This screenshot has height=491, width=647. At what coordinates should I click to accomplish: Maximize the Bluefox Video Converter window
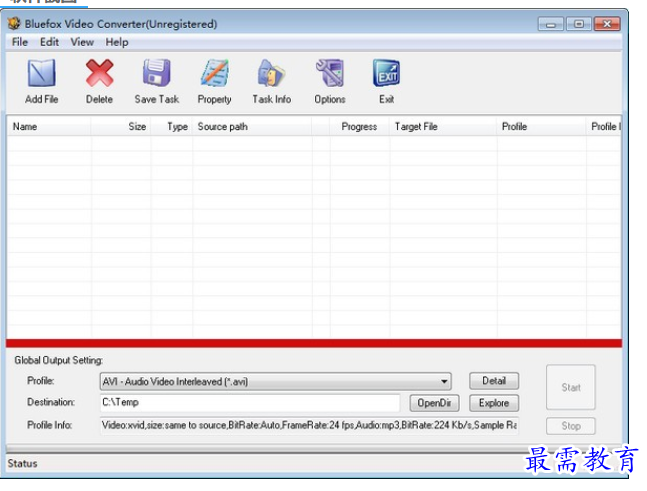(x=579, y=24)
